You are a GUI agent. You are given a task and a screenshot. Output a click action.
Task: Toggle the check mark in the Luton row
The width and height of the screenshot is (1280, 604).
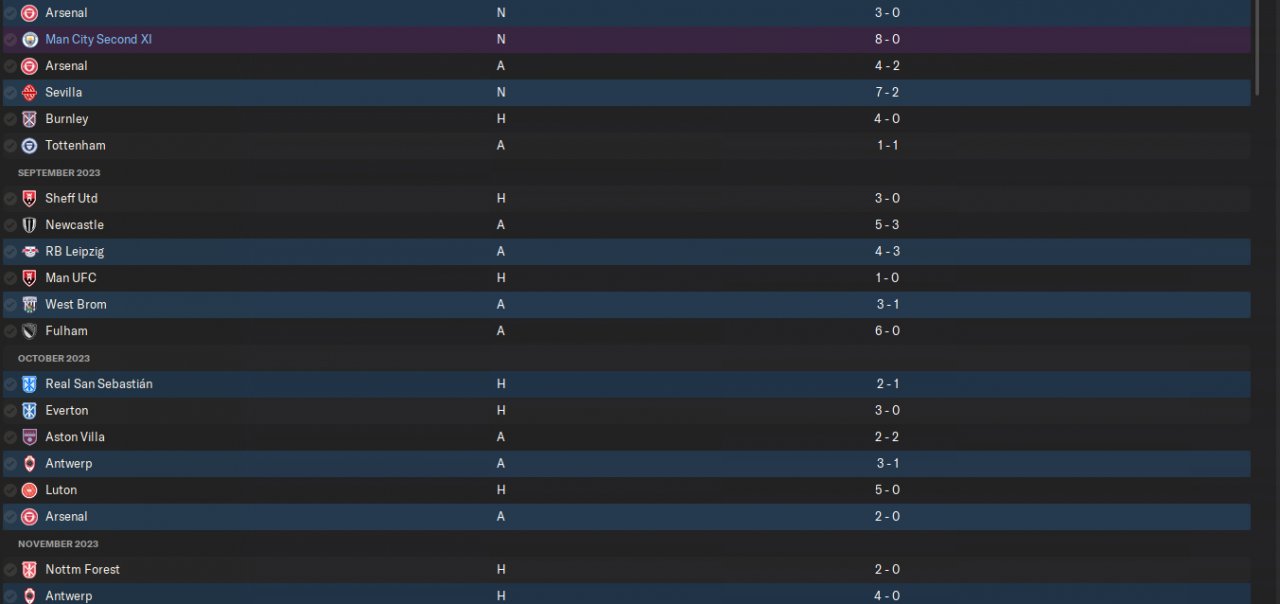(10, 490)
